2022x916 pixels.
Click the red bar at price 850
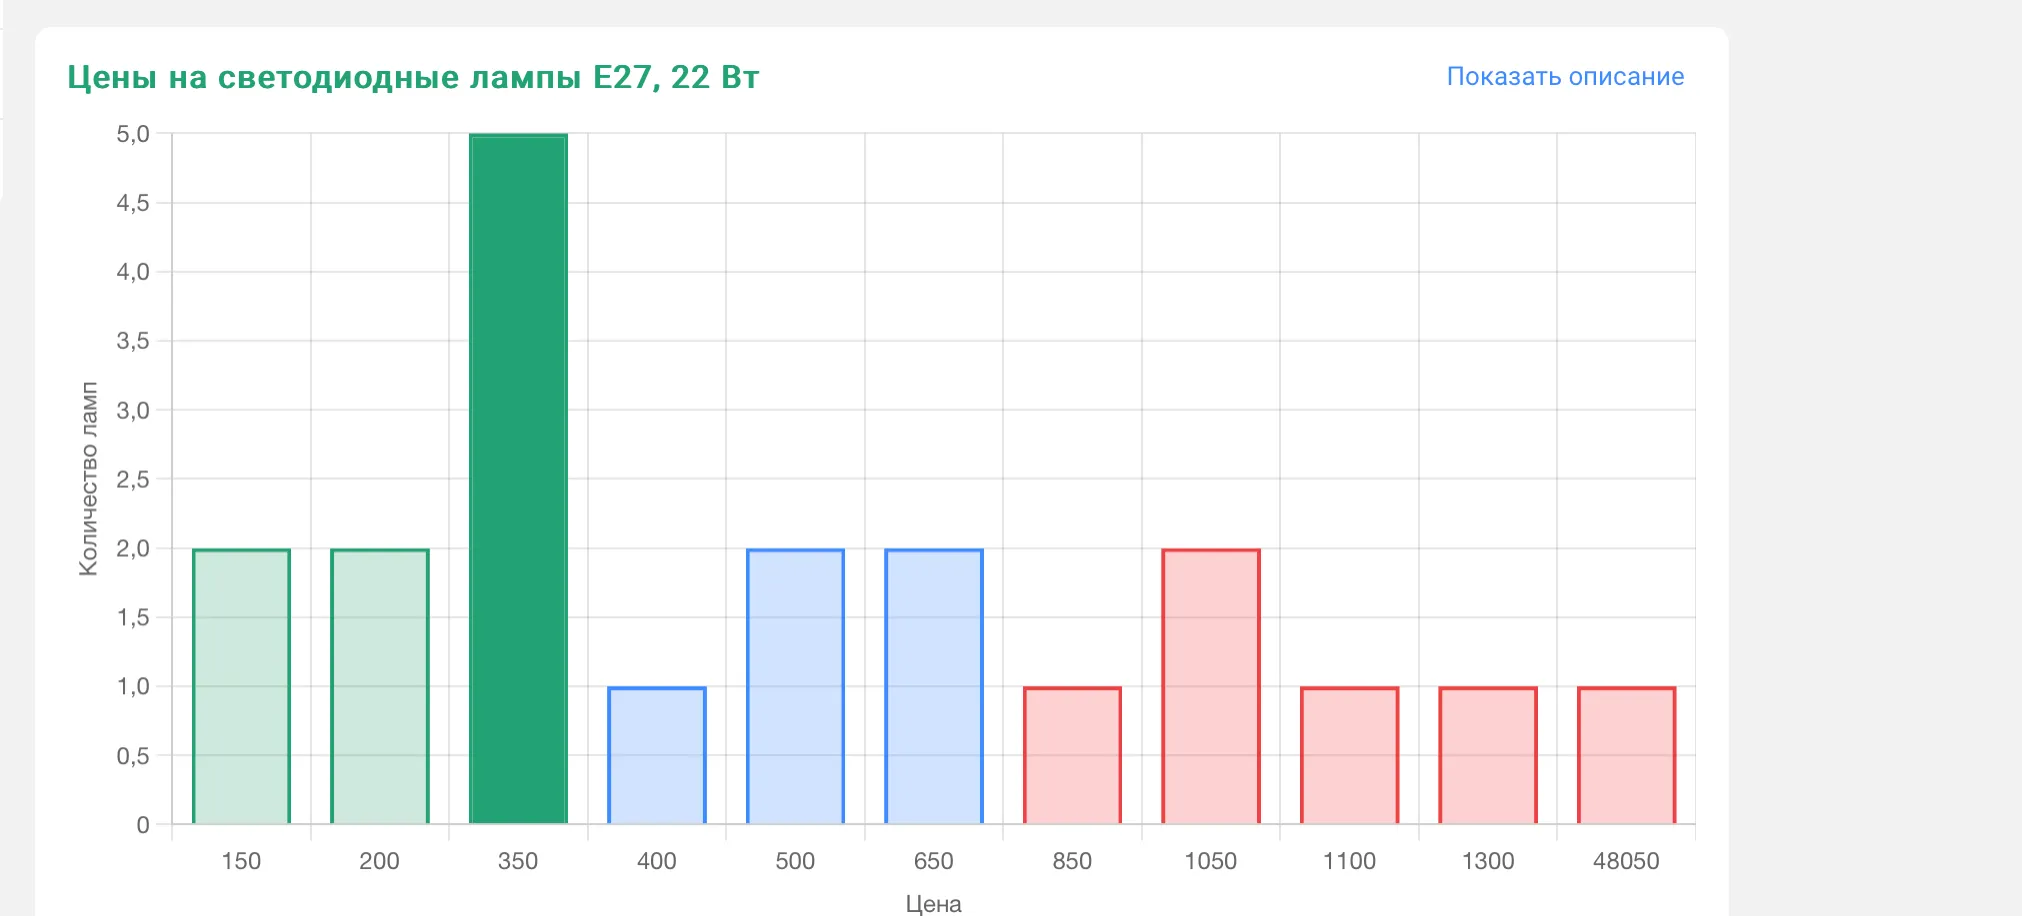(x=1072, y=755)
